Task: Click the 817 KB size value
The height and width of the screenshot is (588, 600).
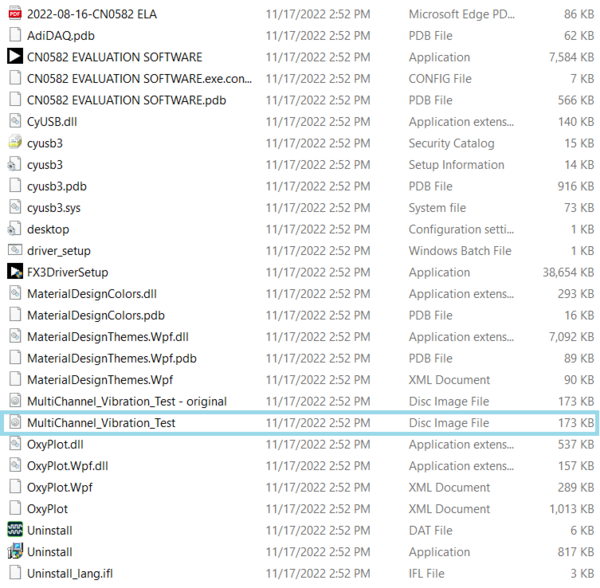Action: 576,552
